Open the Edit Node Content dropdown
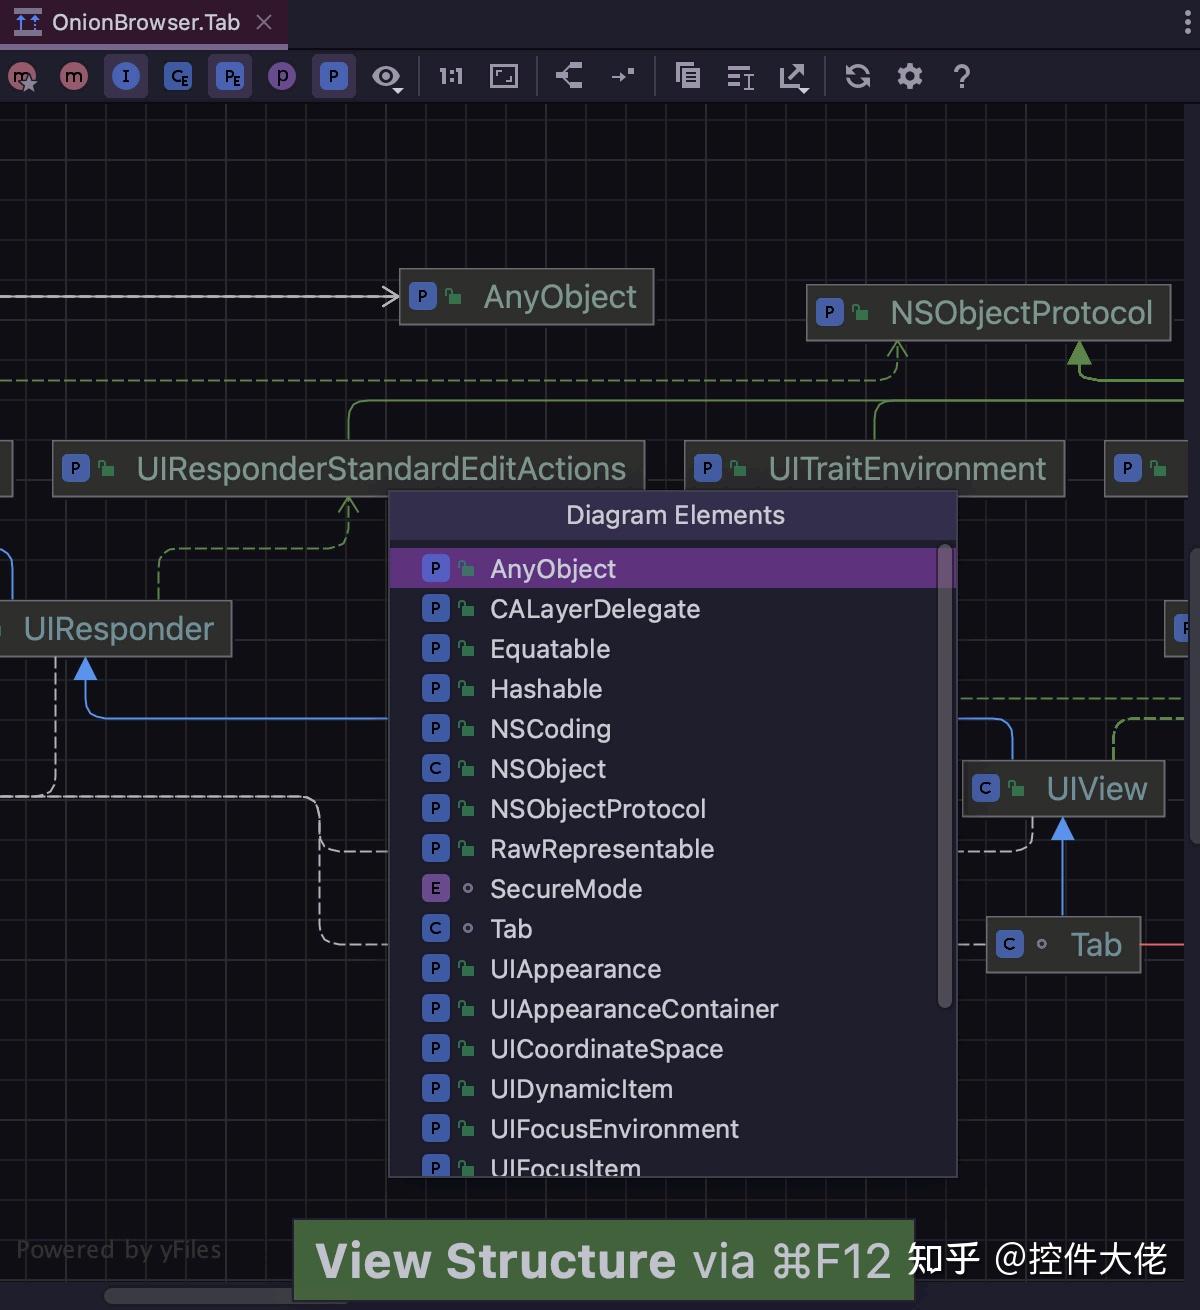 click(740, 76)
